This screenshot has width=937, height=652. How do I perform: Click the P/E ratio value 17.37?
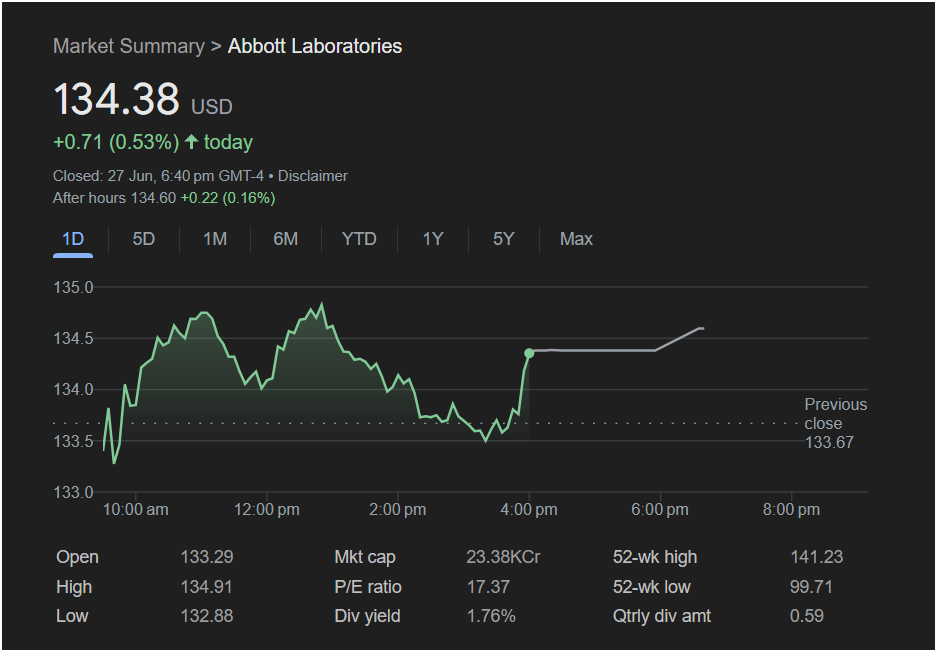tap(488, 587)
